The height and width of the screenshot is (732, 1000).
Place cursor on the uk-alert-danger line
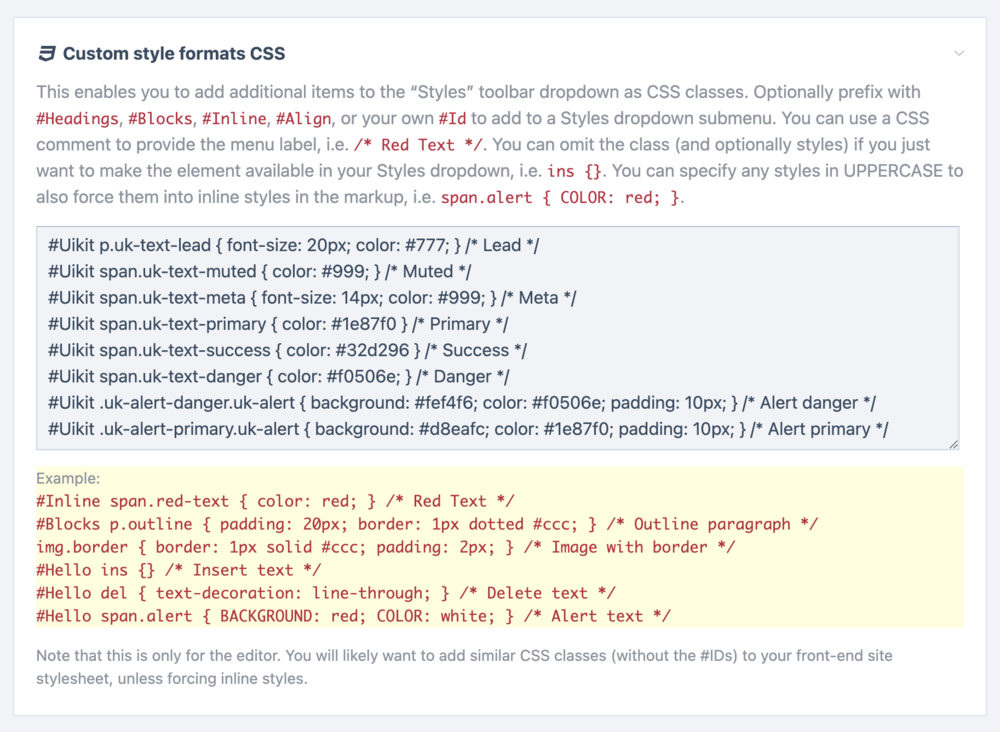(x=461, y=403)
